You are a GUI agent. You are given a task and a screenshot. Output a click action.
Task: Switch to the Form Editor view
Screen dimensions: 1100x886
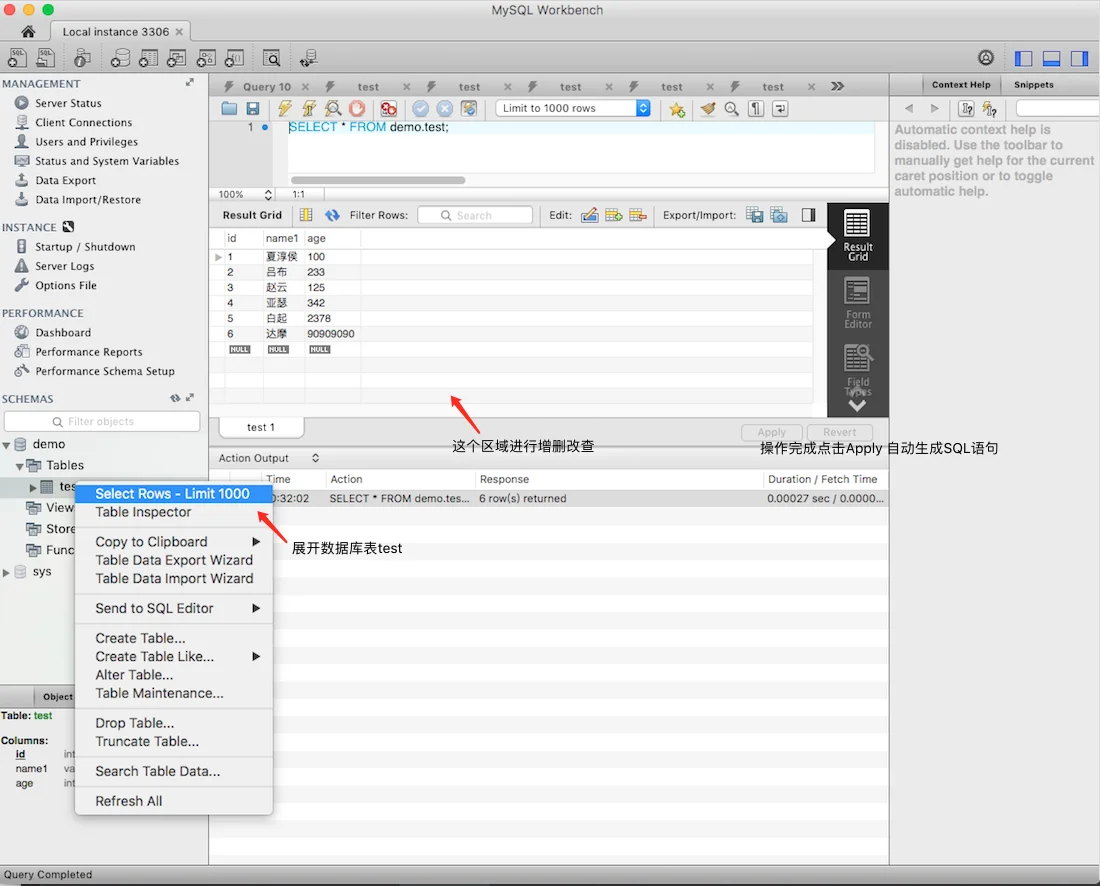click(x=857, y=303)
